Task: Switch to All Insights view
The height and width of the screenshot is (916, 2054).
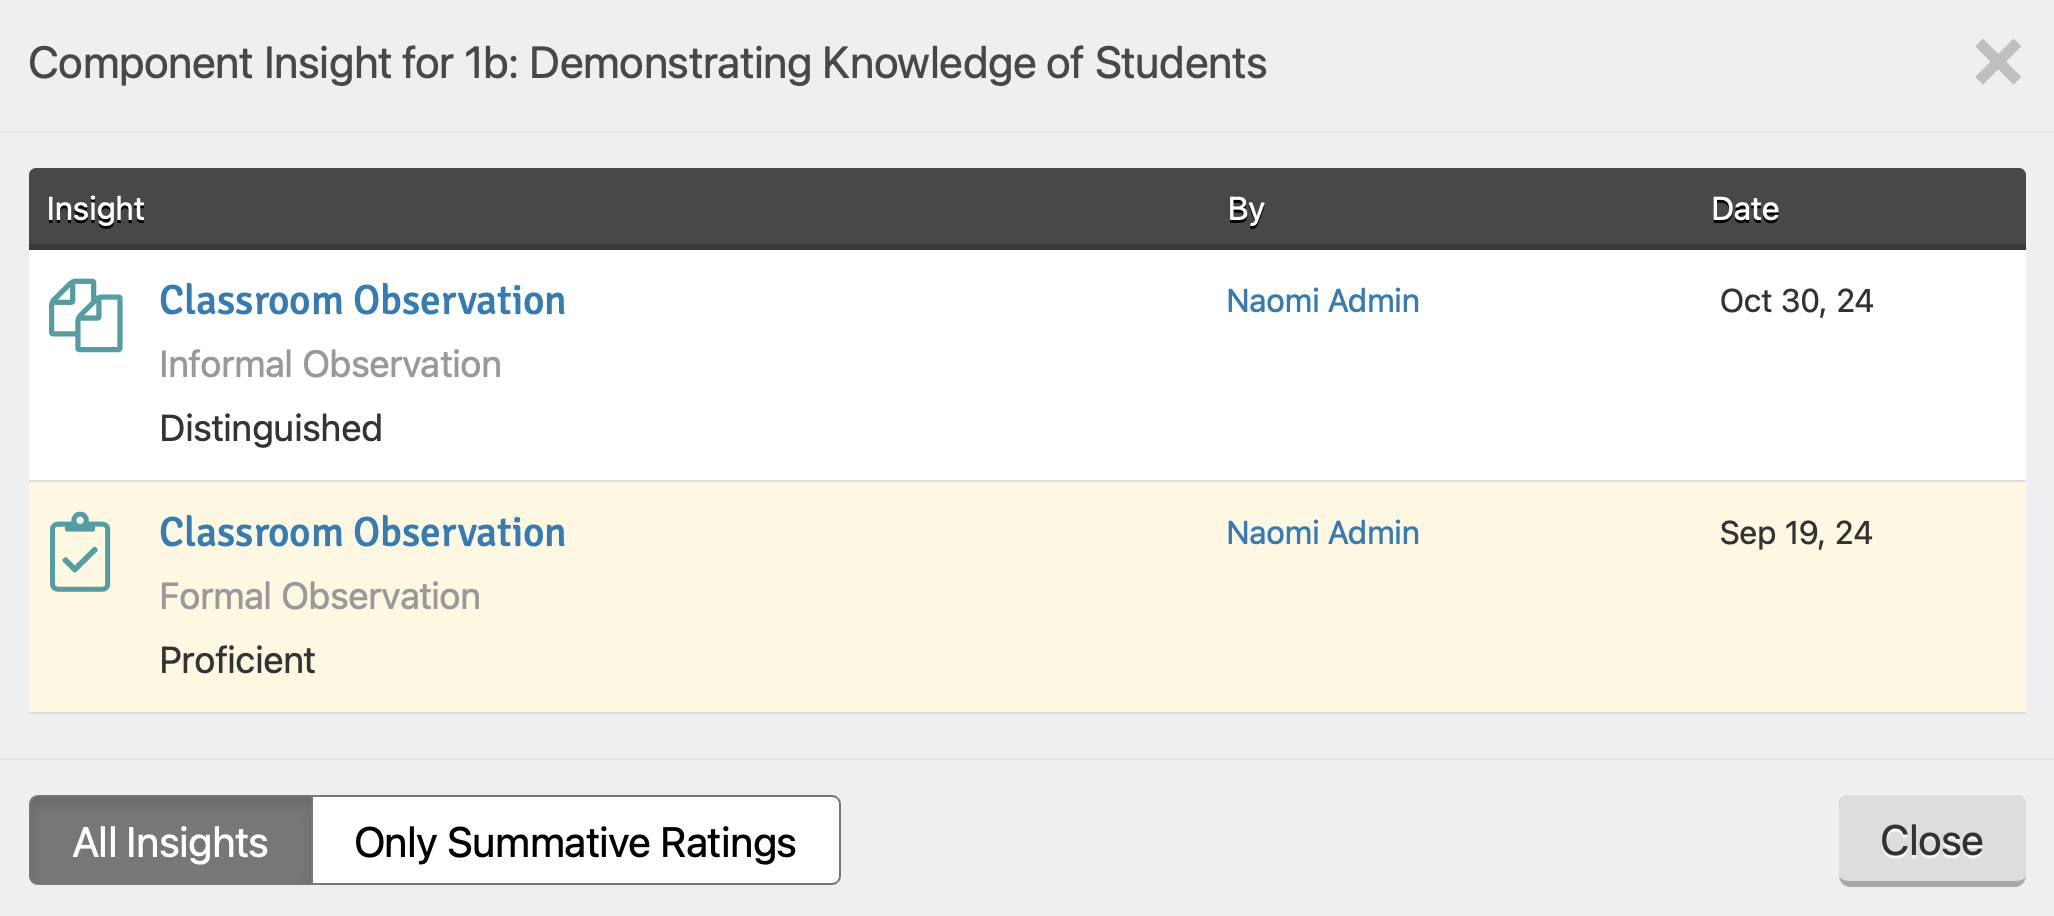Action: coord(171,840)
